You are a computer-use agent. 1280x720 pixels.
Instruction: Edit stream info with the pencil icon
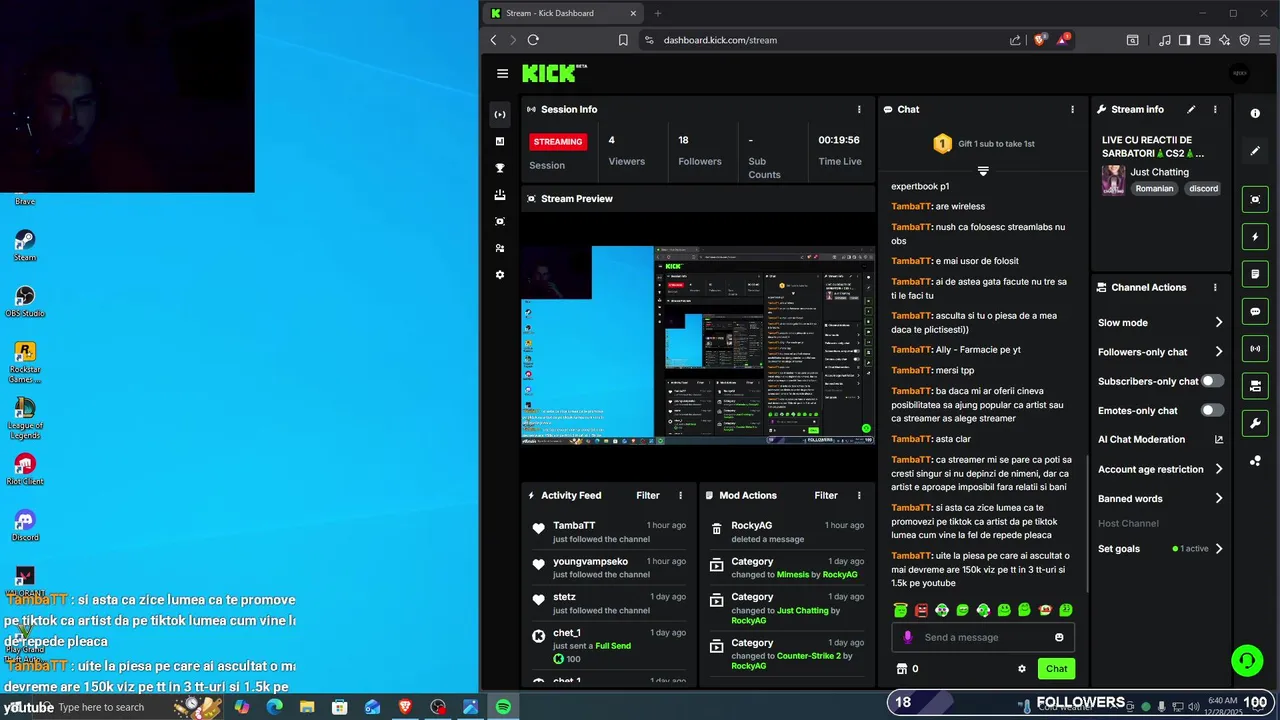[x=1191, y=109]
